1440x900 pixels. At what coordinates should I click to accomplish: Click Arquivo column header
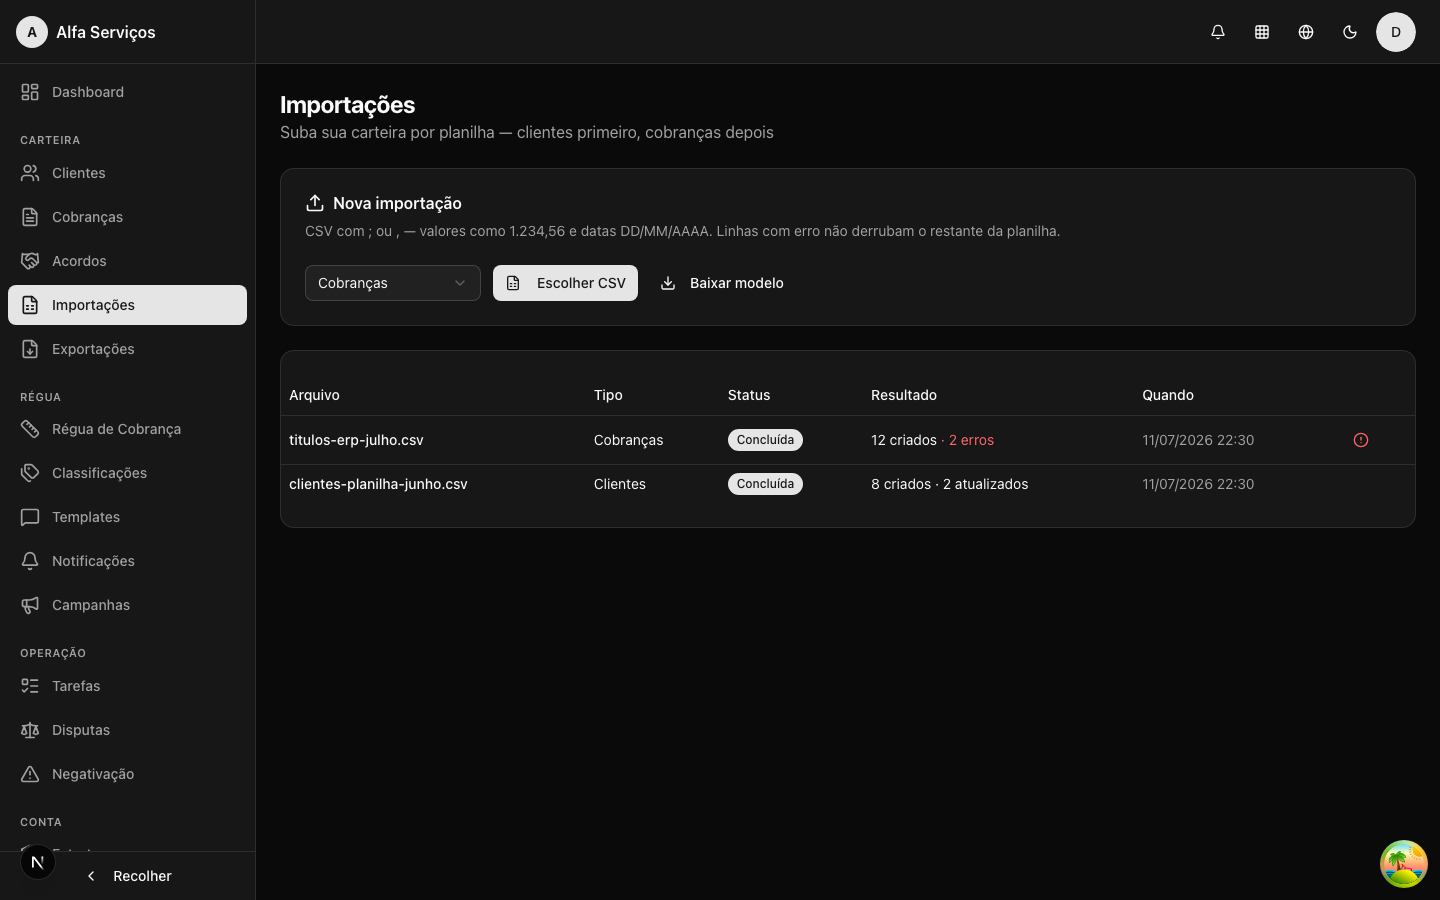[314, 395]
